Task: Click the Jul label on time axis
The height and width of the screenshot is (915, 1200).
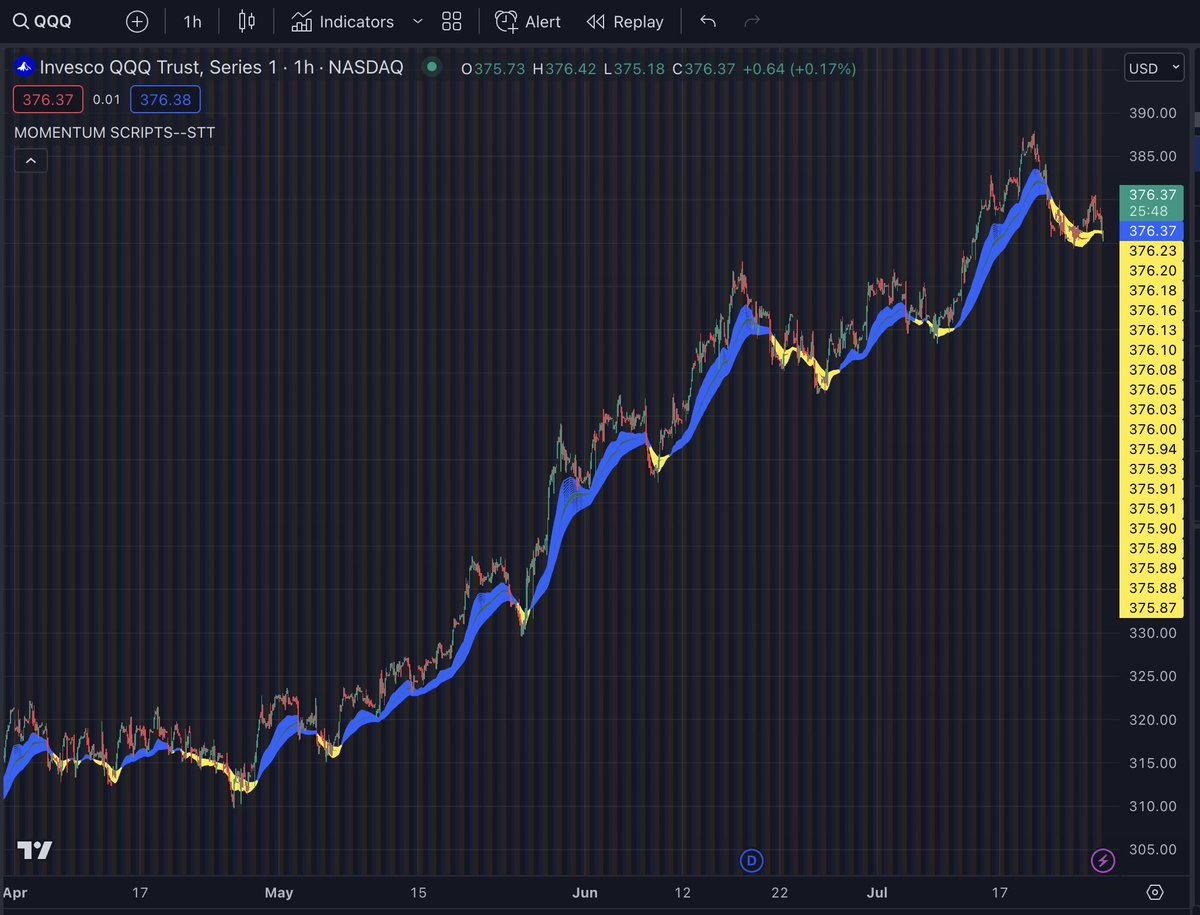Action: (879, 892)
